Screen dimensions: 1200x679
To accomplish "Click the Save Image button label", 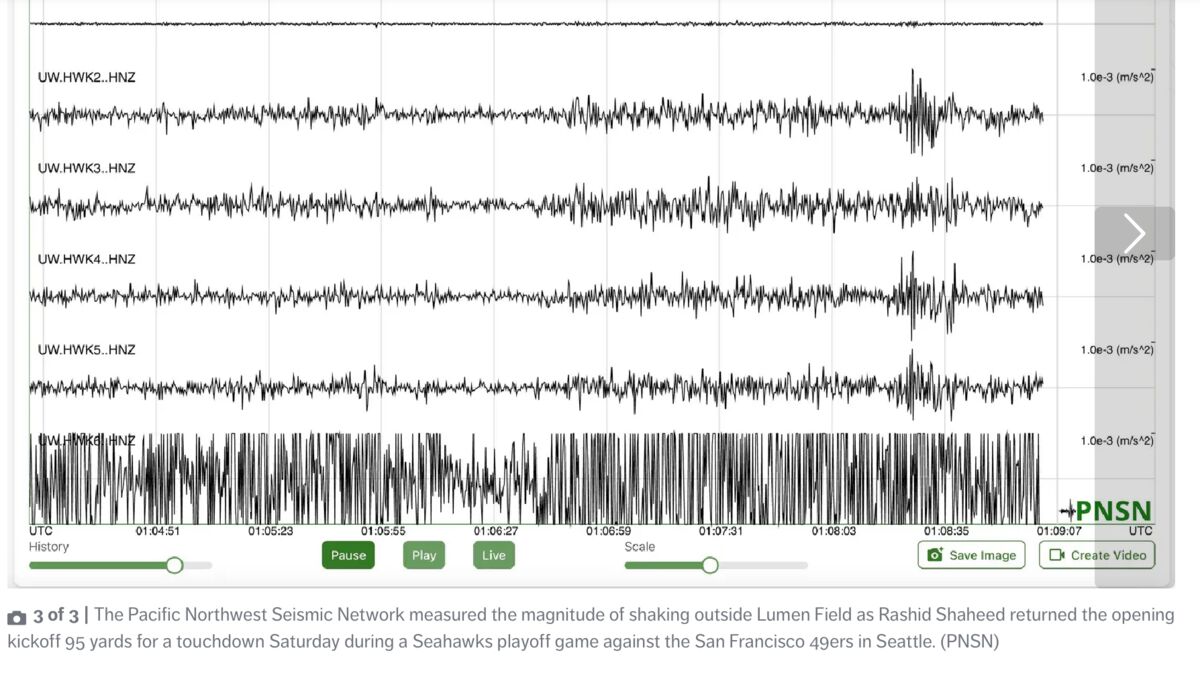I will click(x=982, y=555).
